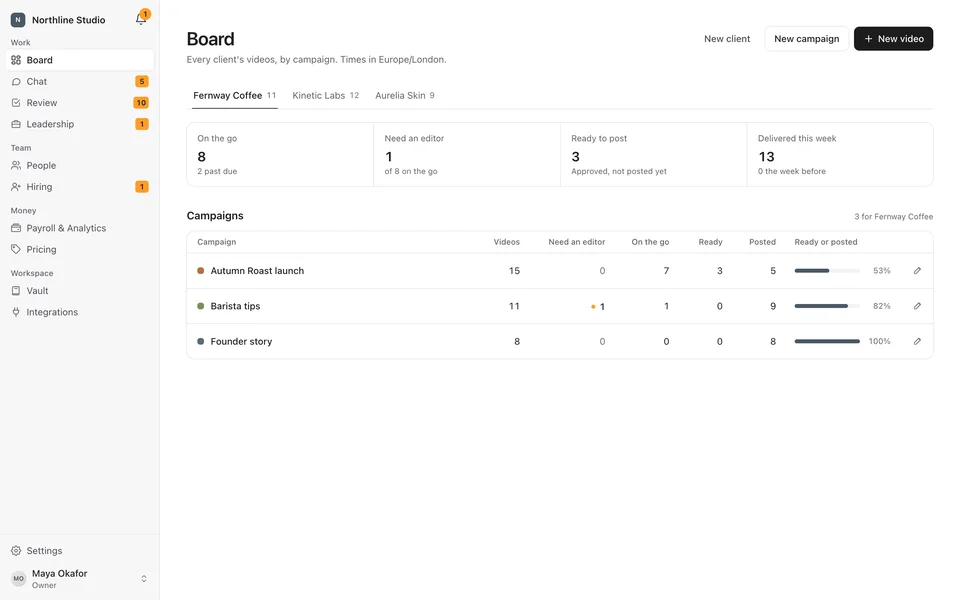Click the New client button
960x600 pixels.
pos(727,39)
